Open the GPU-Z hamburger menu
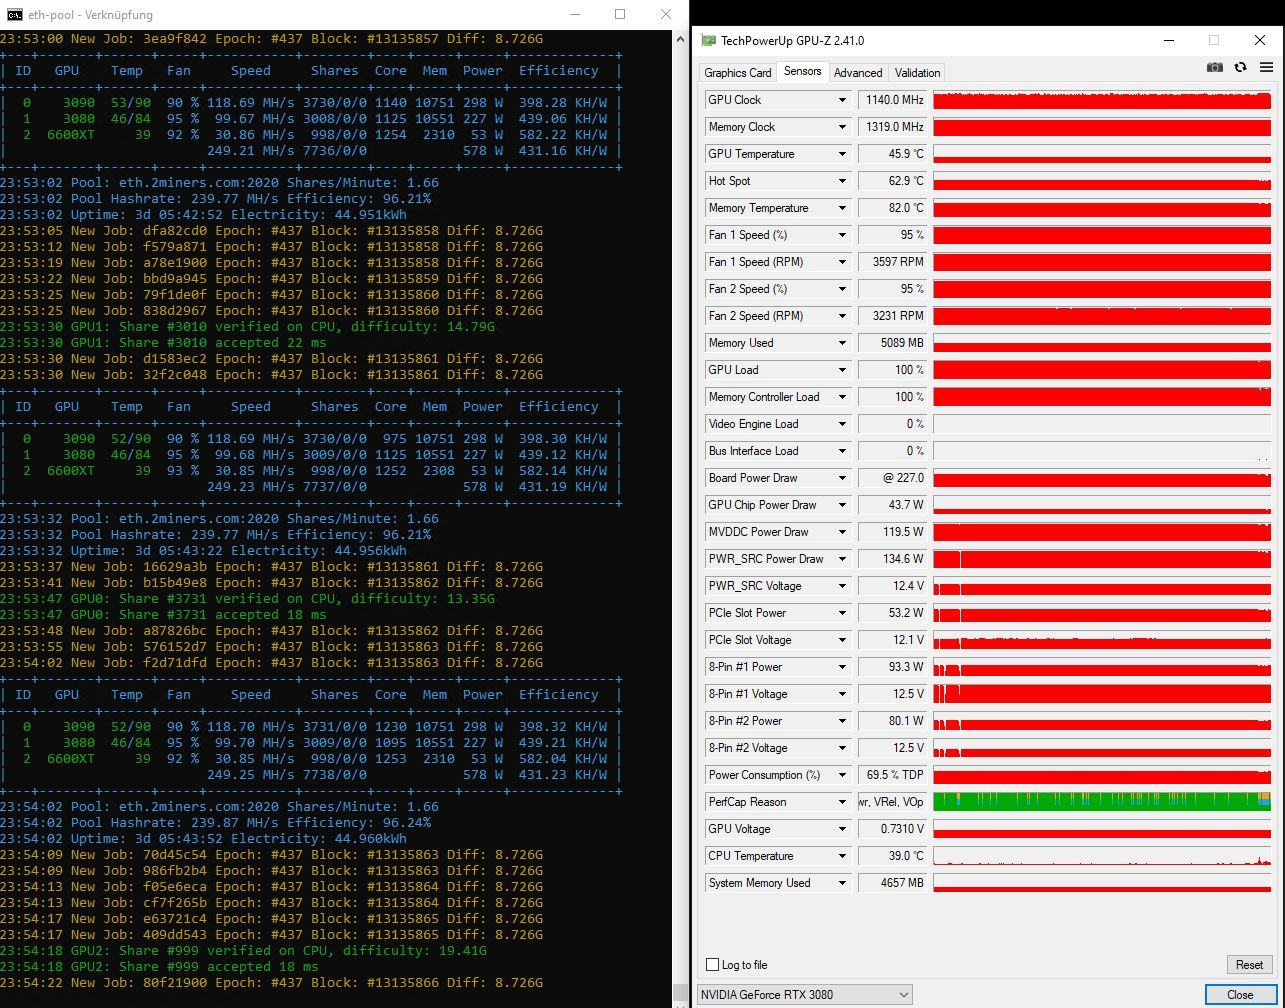Viewport: 1285px width, 1008px height. point(1266,67)
